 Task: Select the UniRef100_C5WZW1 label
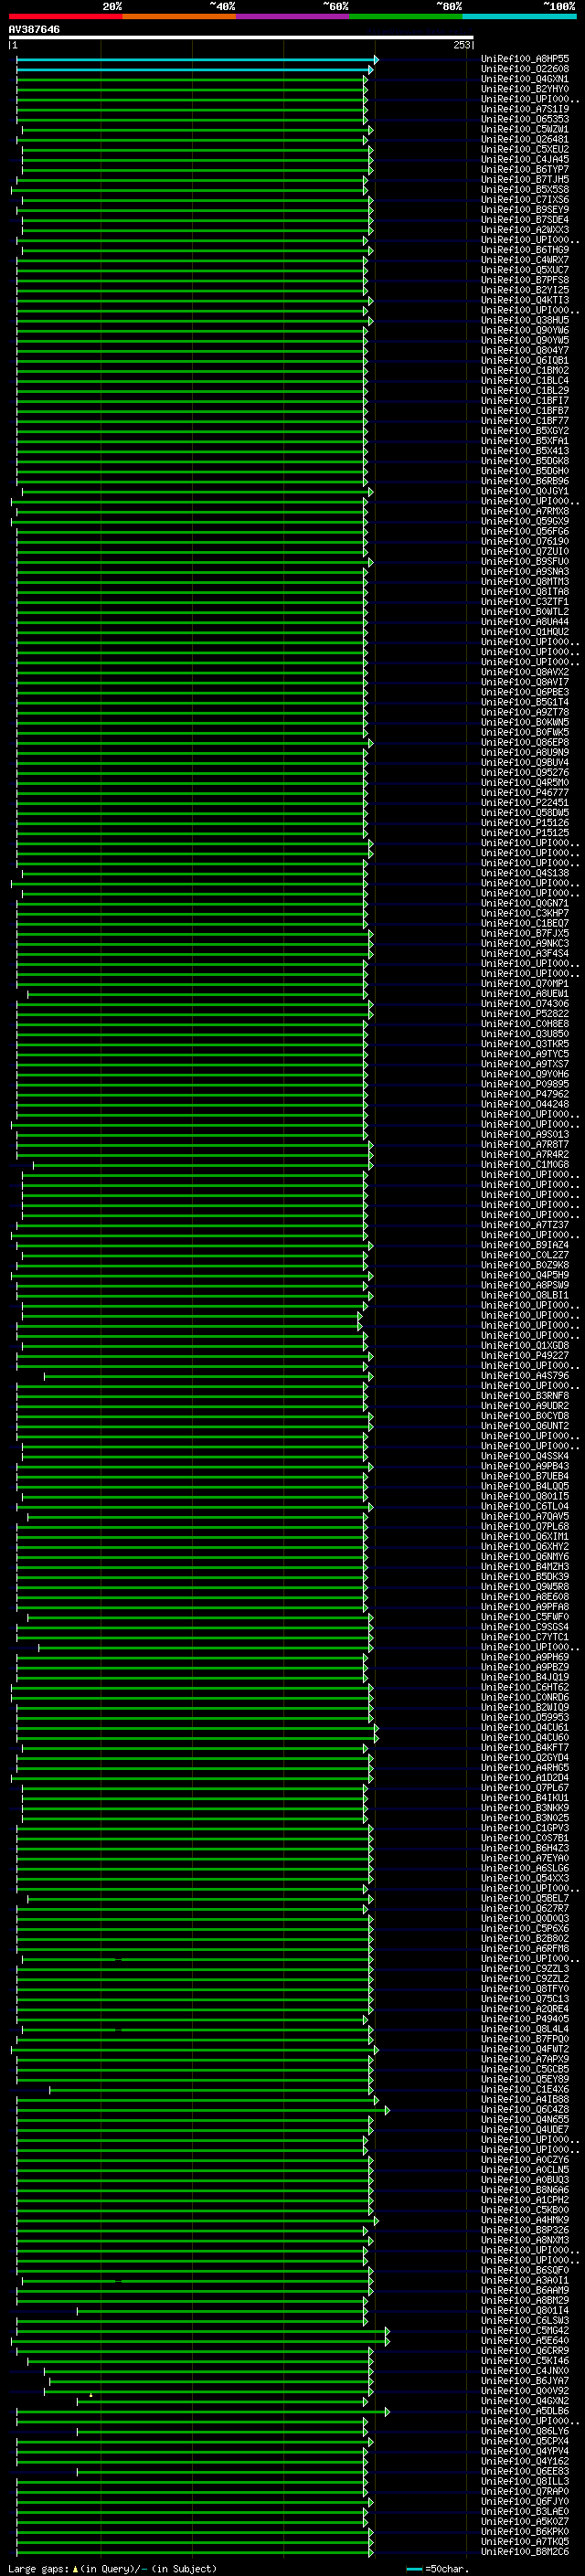click(x=525, y=129)
